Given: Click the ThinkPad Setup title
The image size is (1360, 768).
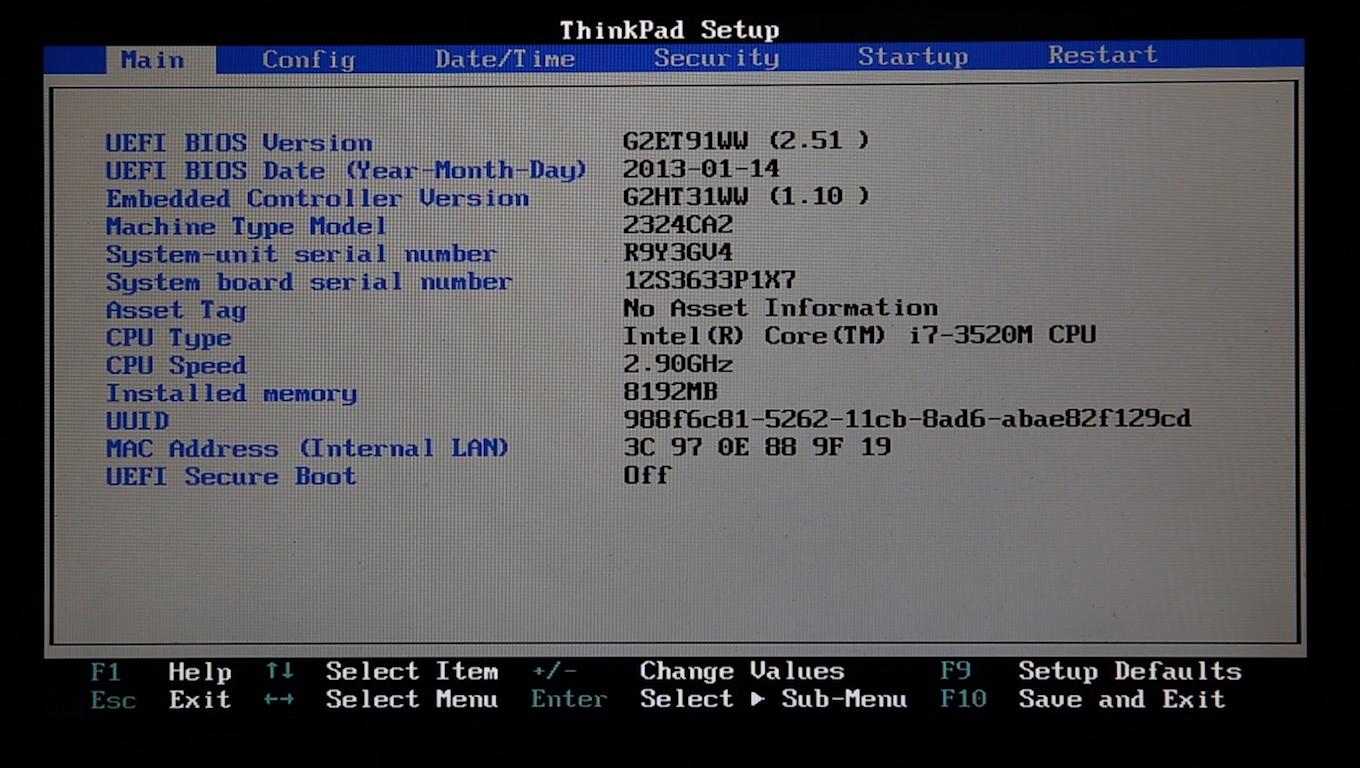Looking at the screenshot, I should [x=669, y=30].
